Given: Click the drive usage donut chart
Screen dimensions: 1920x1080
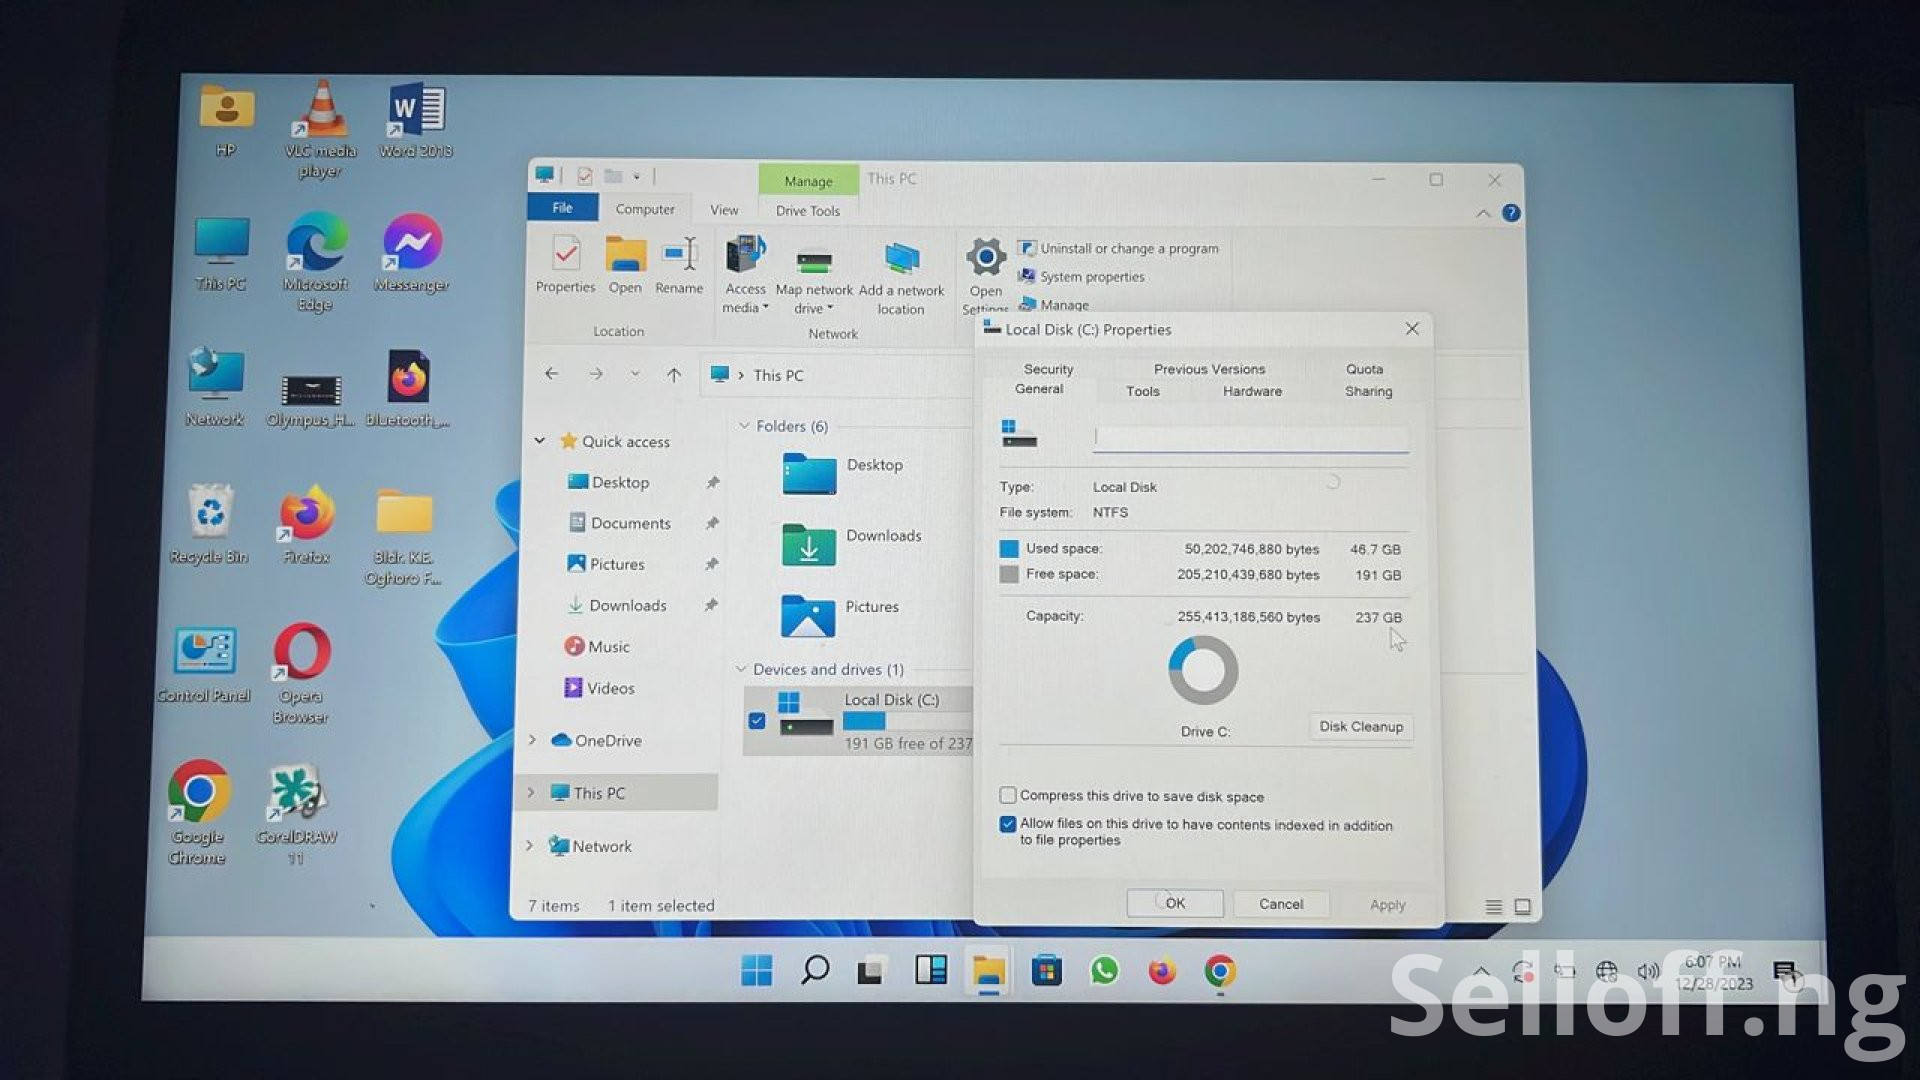Looking at the screenshot, I should click(1203, 670).
